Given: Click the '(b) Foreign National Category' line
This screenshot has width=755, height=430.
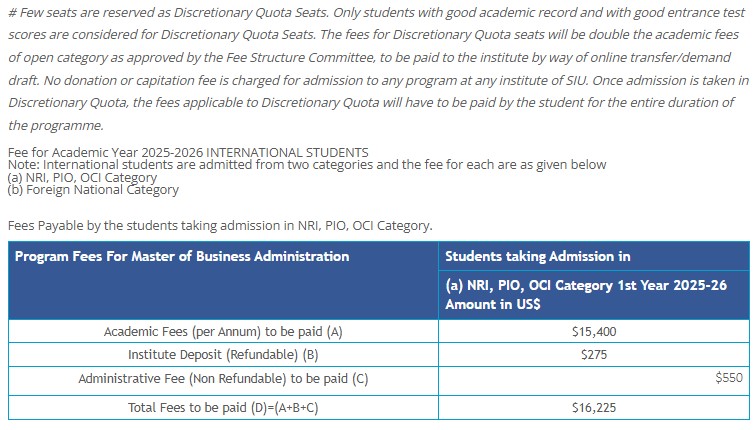Looking at the screenshot, I should tap(93, 189).
